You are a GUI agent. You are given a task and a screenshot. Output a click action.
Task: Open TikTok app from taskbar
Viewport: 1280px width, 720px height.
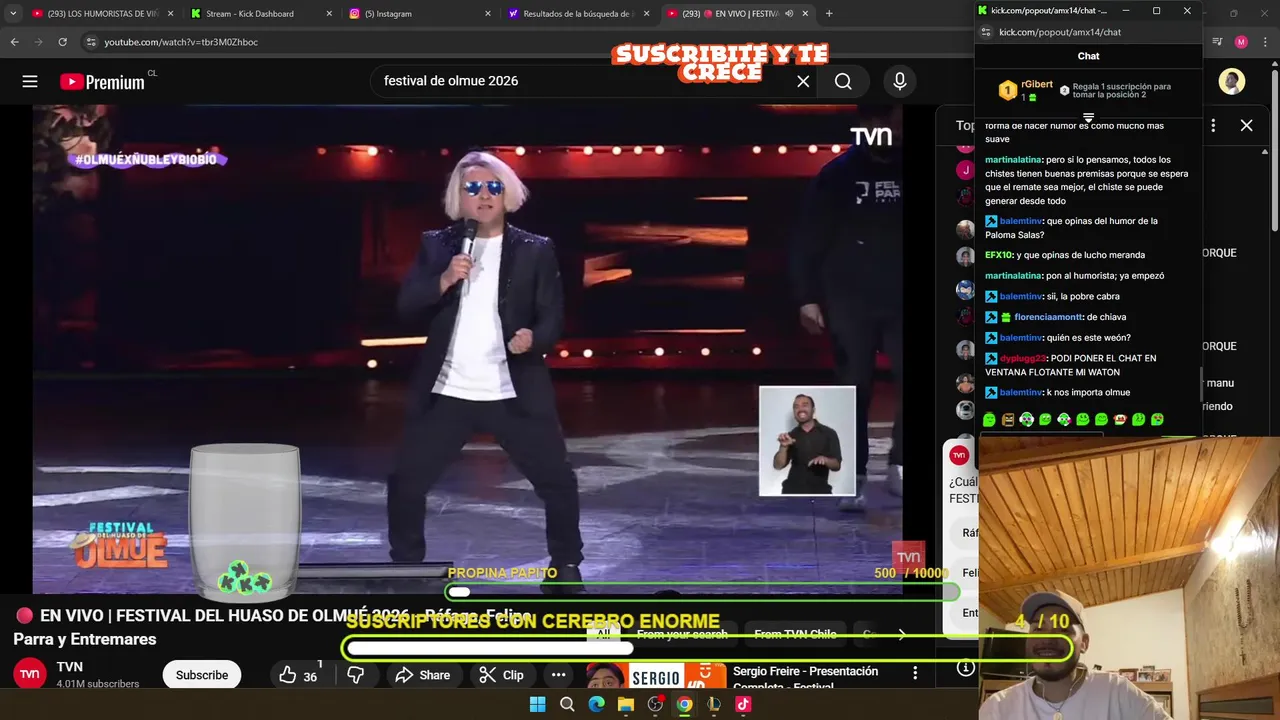click(743, 704)
